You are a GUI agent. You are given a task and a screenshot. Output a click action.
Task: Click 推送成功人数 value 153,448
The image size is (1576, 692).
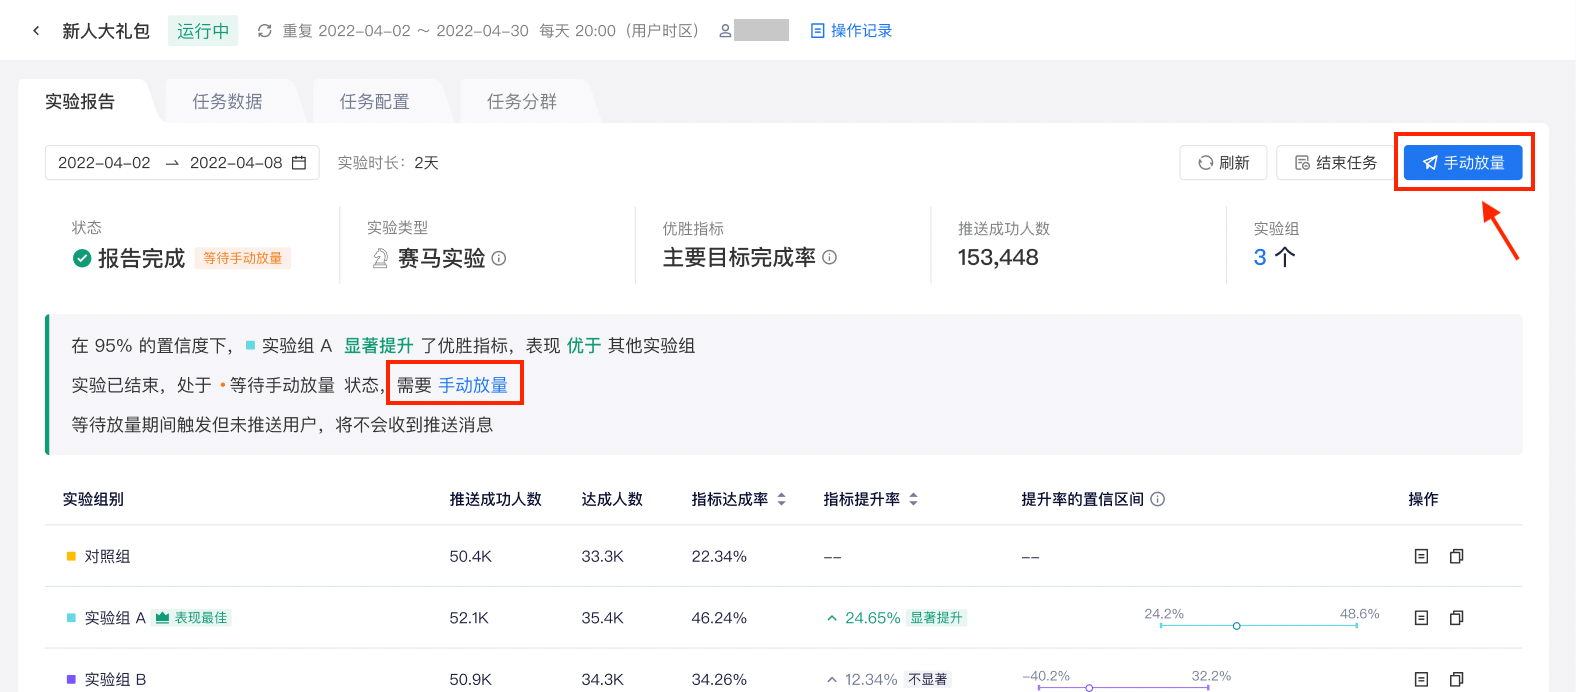tap(998, 257)
